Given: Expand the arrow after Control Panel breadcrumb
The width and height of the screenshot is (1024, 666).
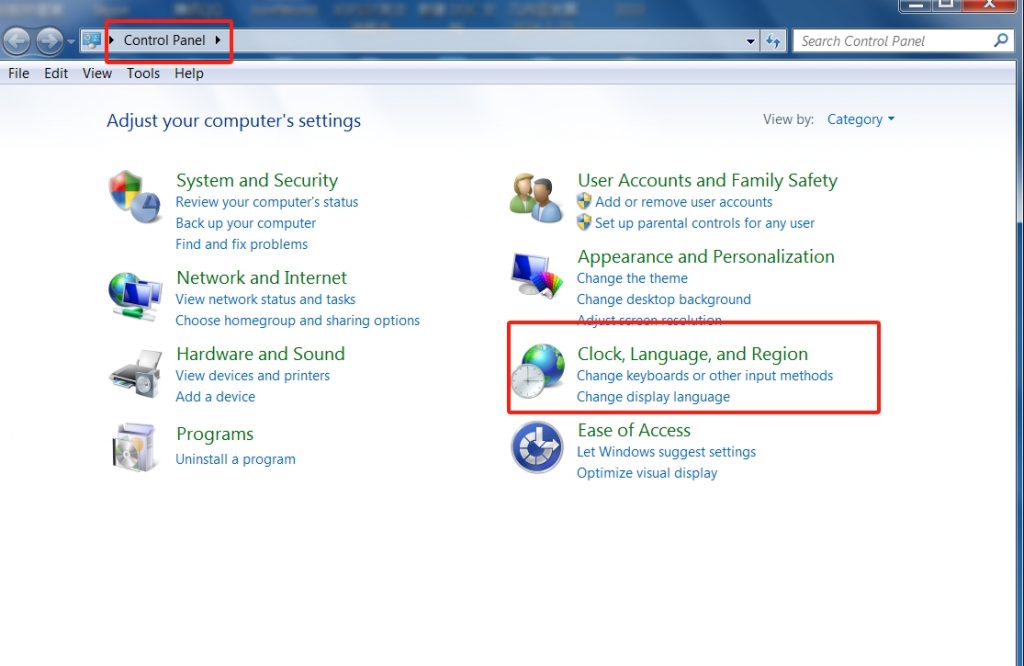Looking at the screenshot, I should click(x=217, y=40).
